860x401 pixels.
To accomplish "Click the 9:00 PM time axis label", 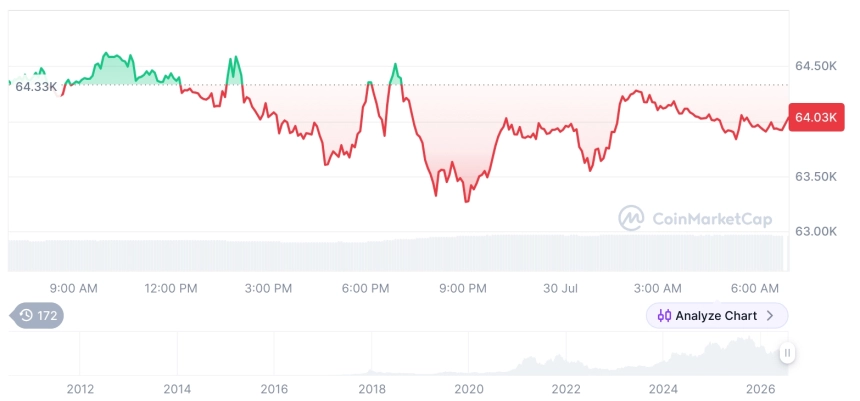I will pyautogui.click(x=463, y=289).
